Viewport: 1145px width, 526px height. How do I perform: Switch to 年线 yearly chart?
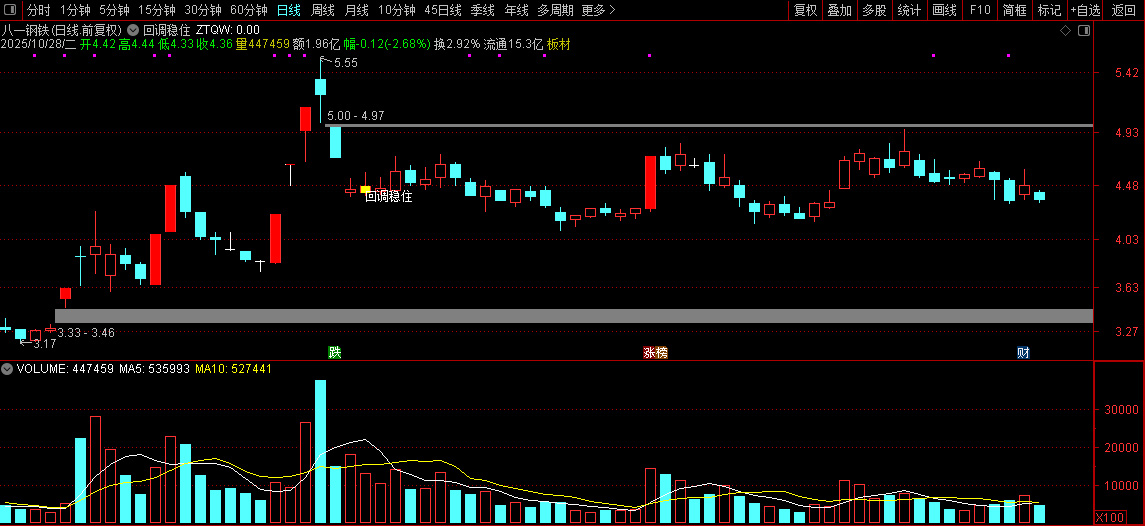click(516, 10)
